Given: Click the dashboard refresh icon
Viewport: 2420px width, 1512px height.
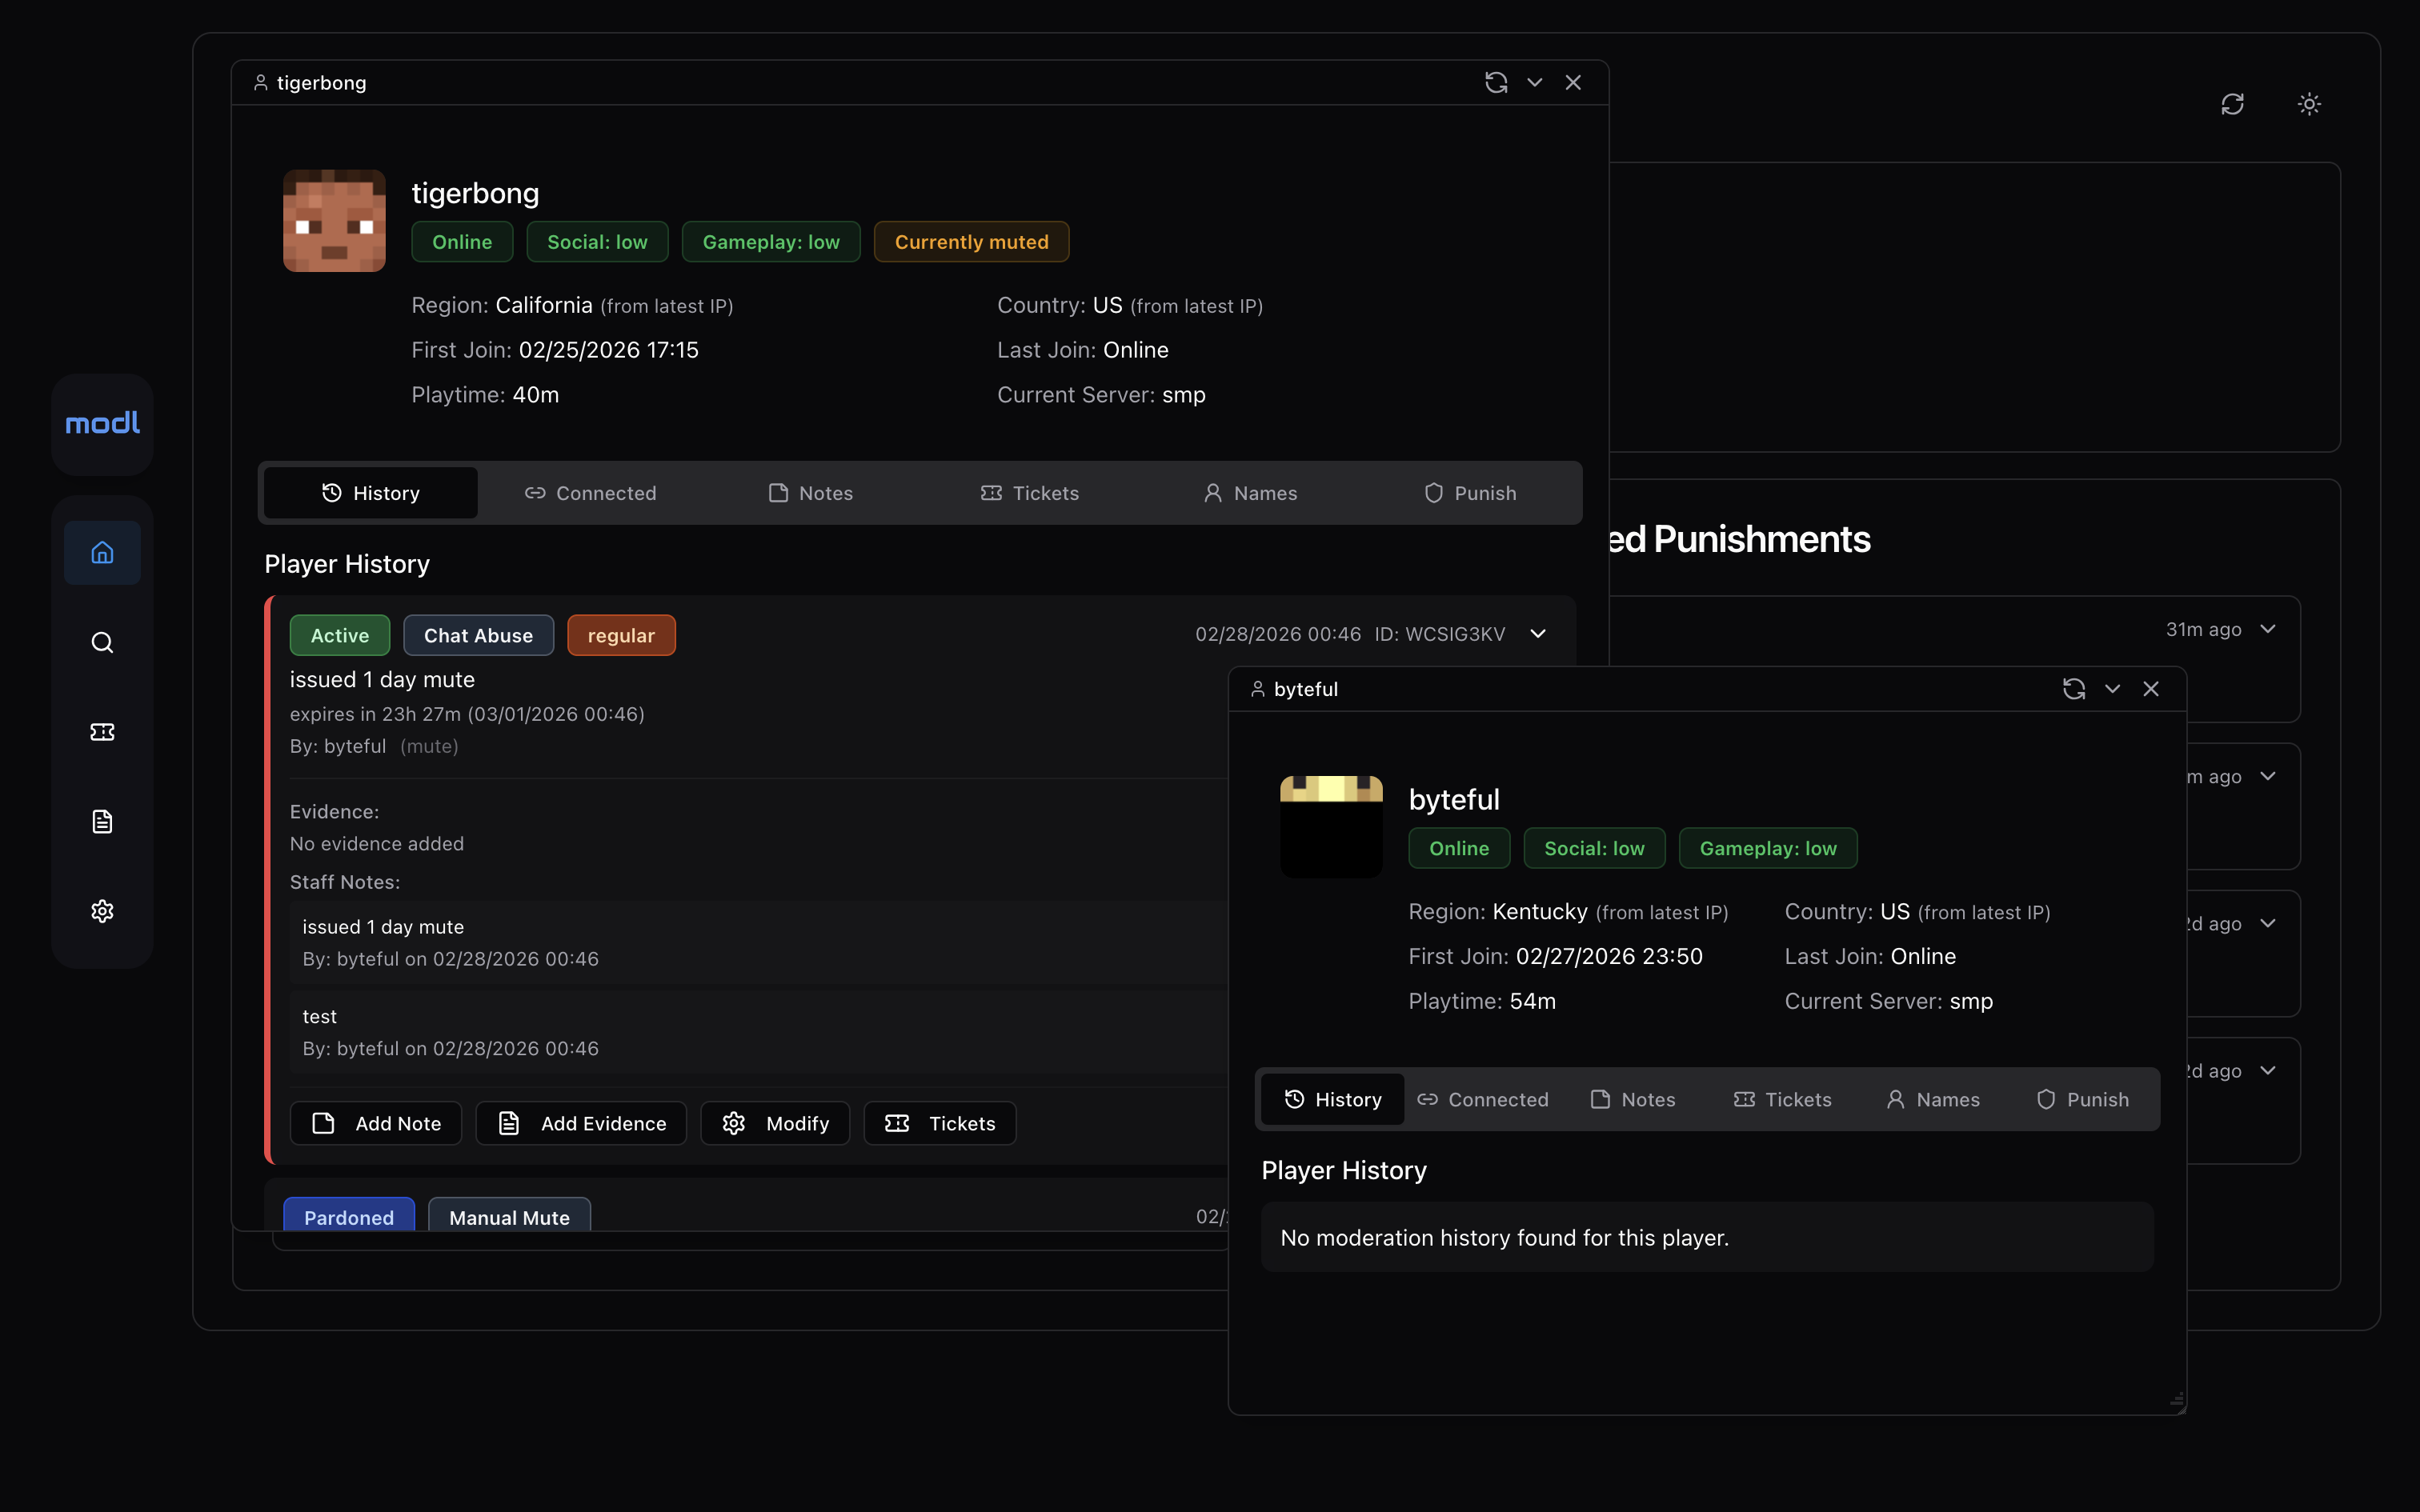Looking at the screenshot, I should pyautogui.click(x=2232, y=104).
